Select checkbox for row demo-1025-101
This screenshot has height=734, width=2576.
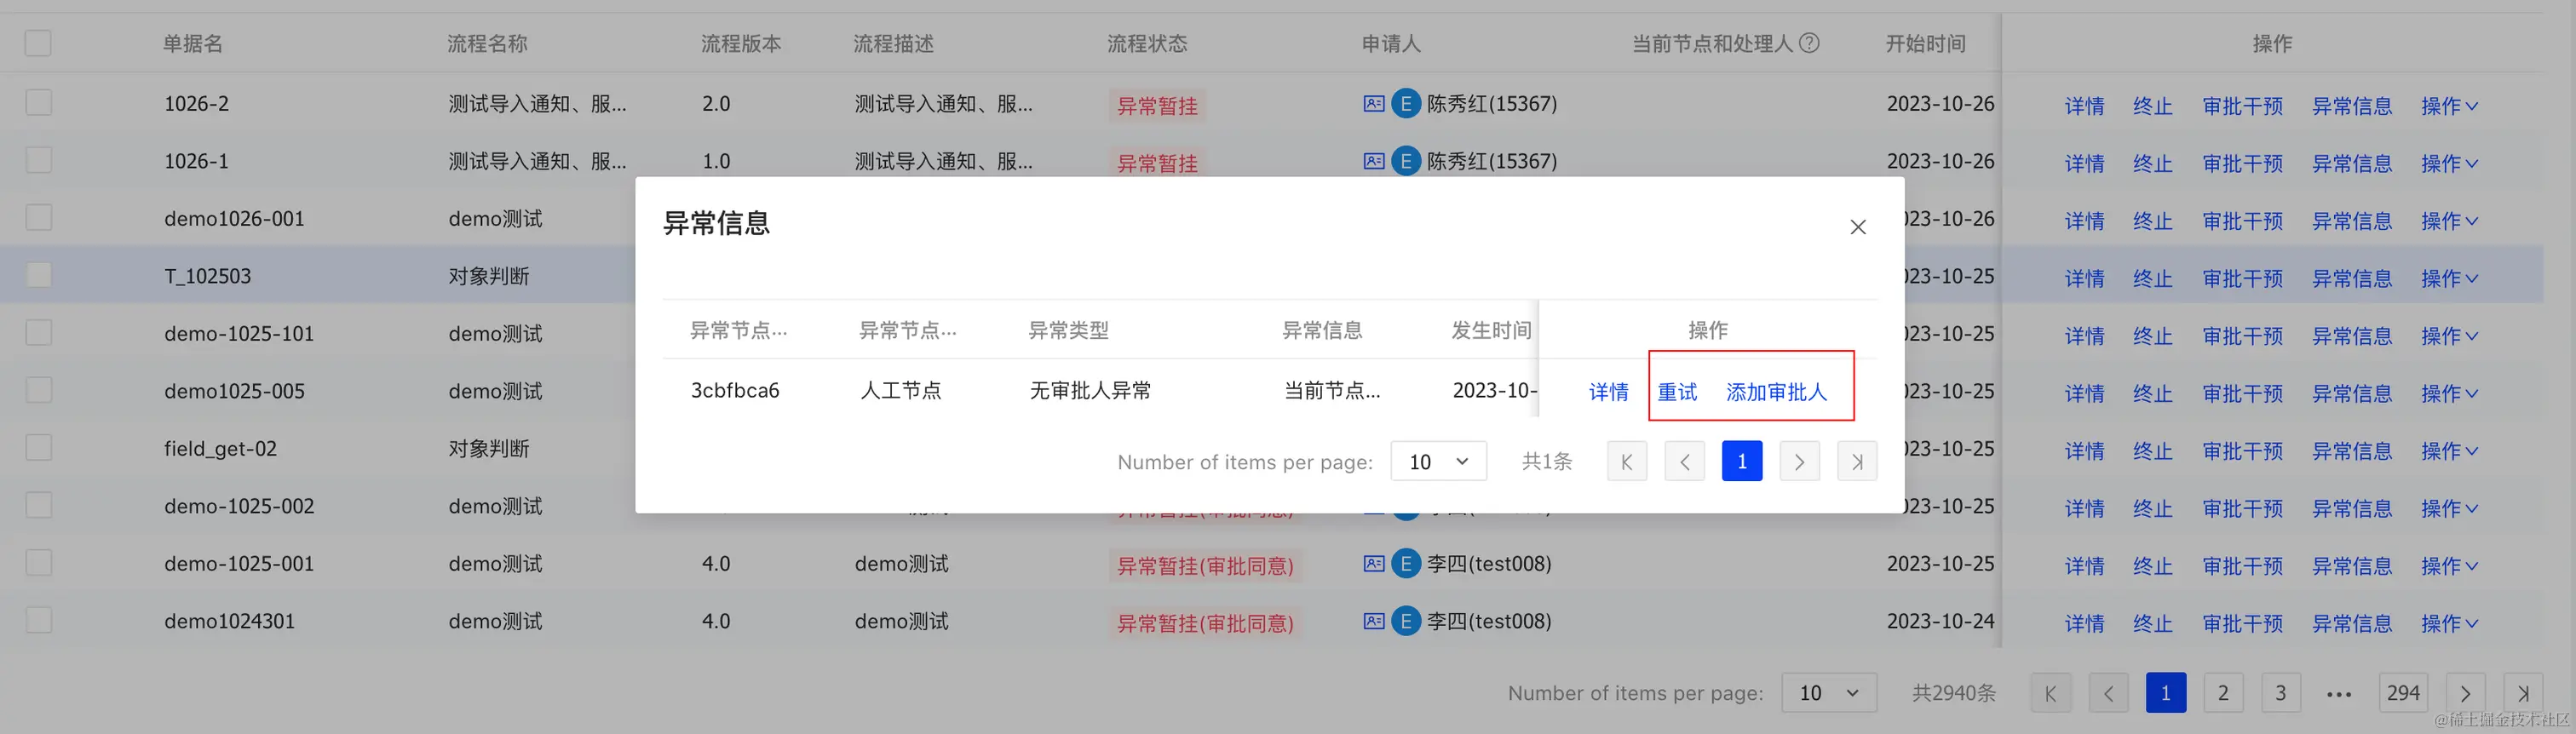pos(38,332)
